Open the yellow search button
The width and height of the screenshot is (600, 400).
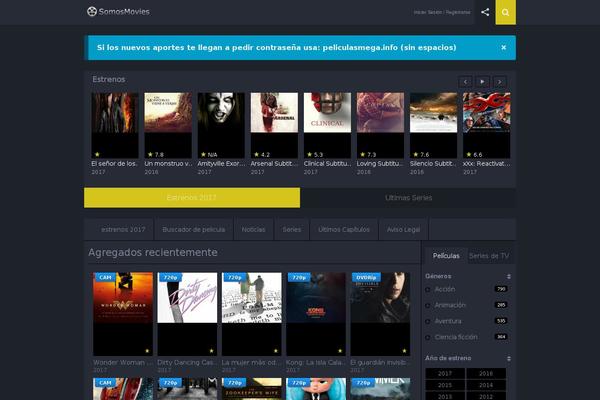(505, 12)
